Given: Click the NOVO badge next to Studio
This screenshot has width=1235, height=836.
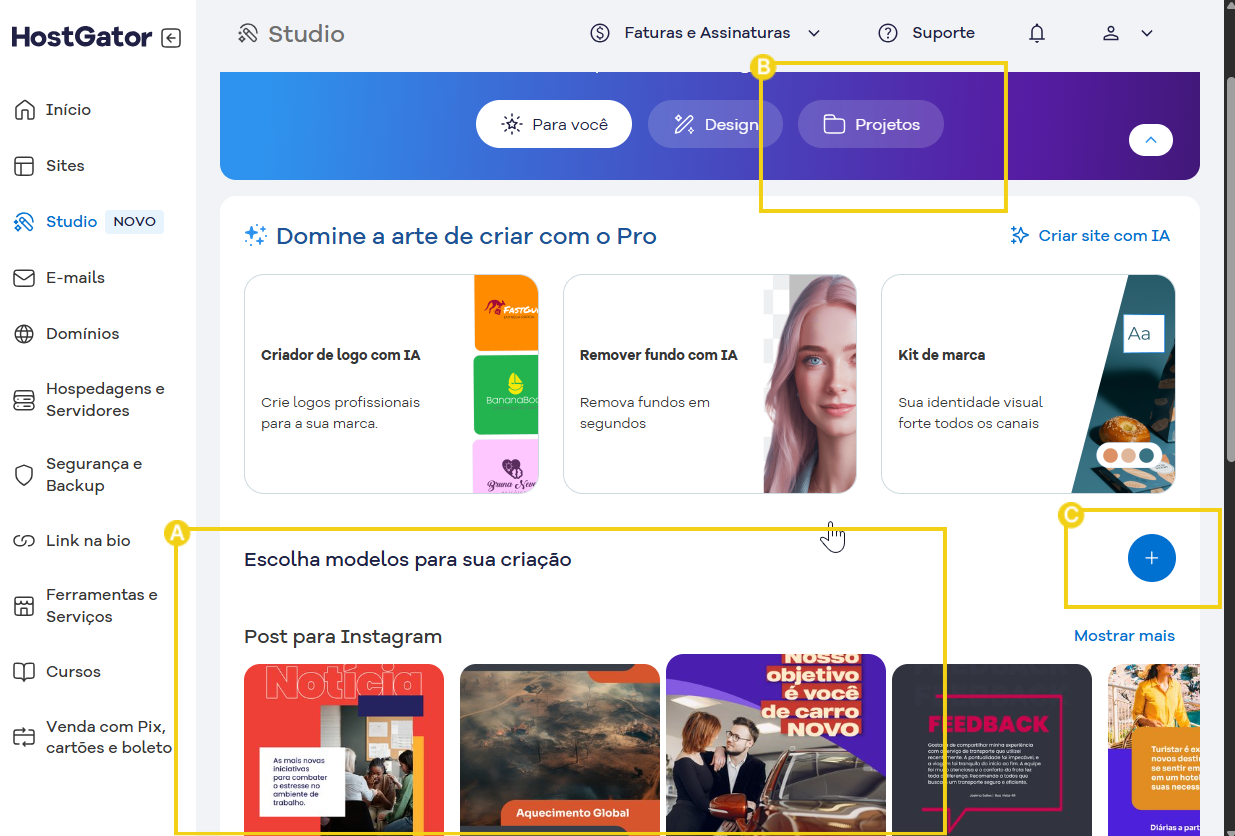Looking at the screenshot, I should (x=134, y=222).
